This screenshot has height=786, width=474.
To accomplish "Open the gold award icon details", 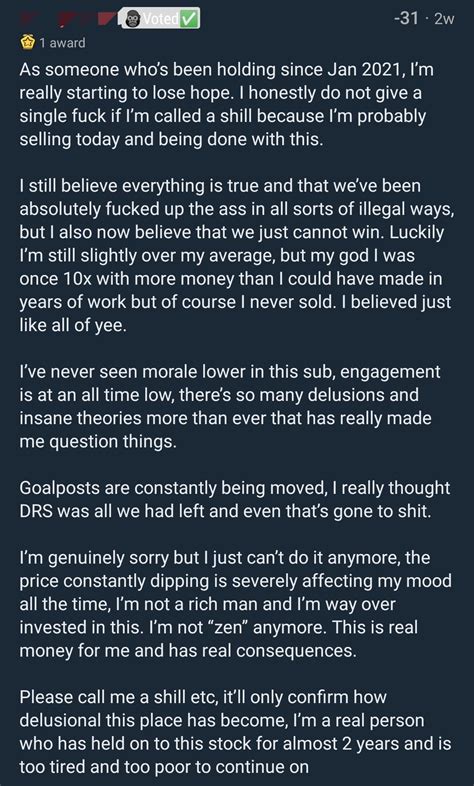I will (27, 43).
